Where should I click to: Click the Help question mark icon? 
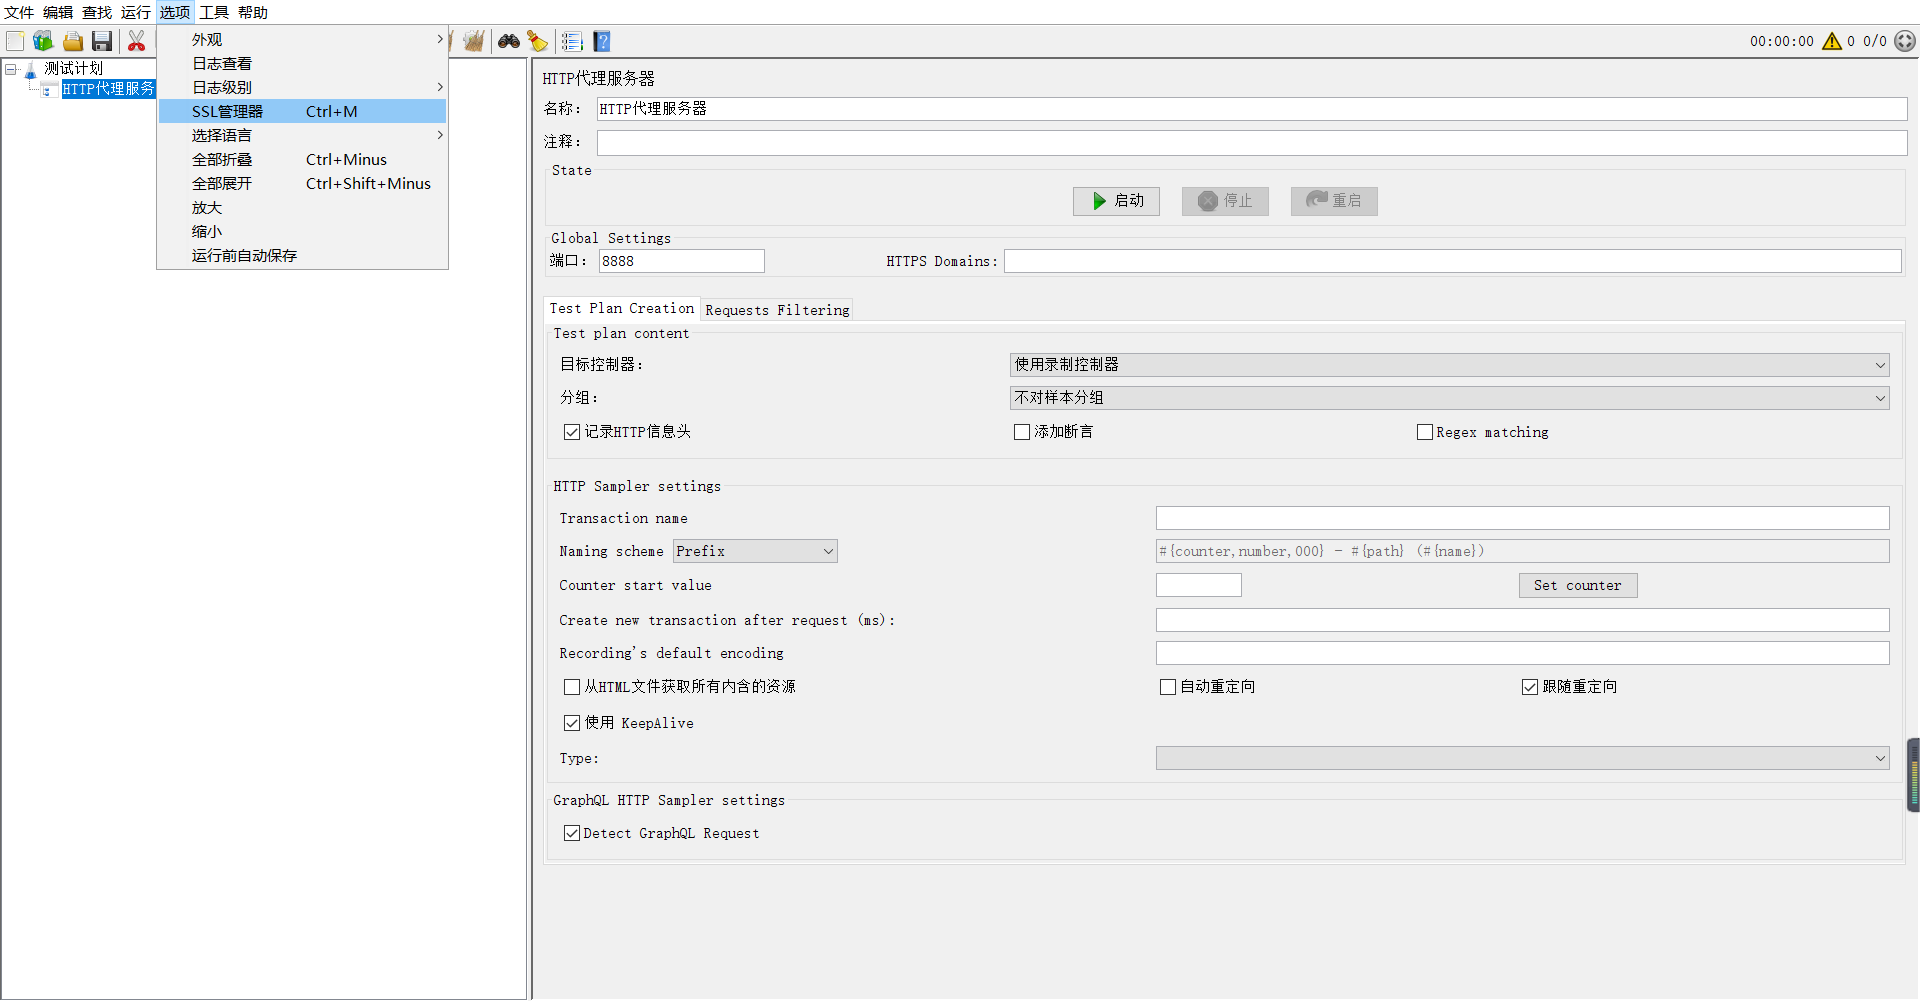tap(602, 41)
